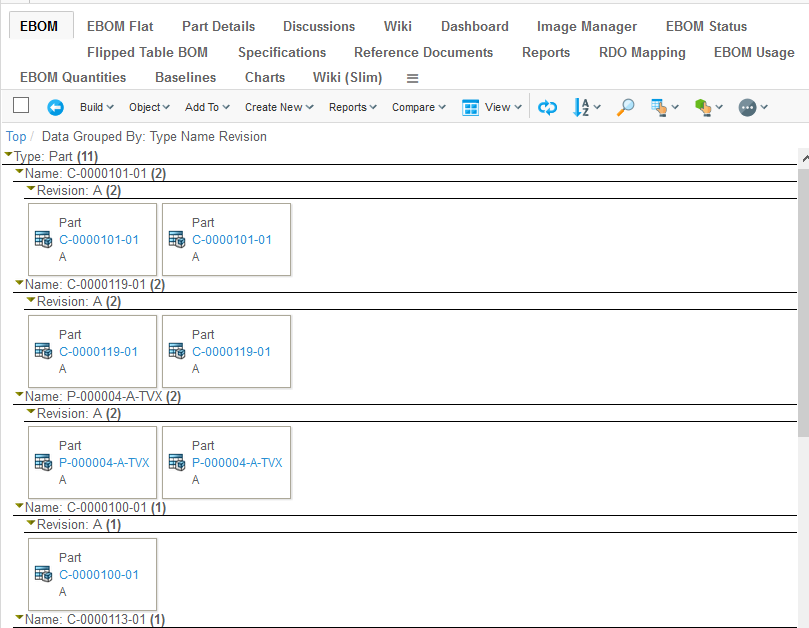Collapse the Name: C-0000119-01 group
This screenshot has height=628, width=809.
point(19,283)
